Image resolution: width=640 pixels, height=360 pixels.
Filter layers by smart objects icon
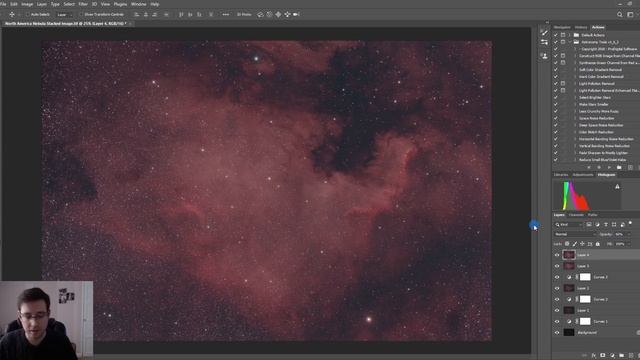point(622,224)
